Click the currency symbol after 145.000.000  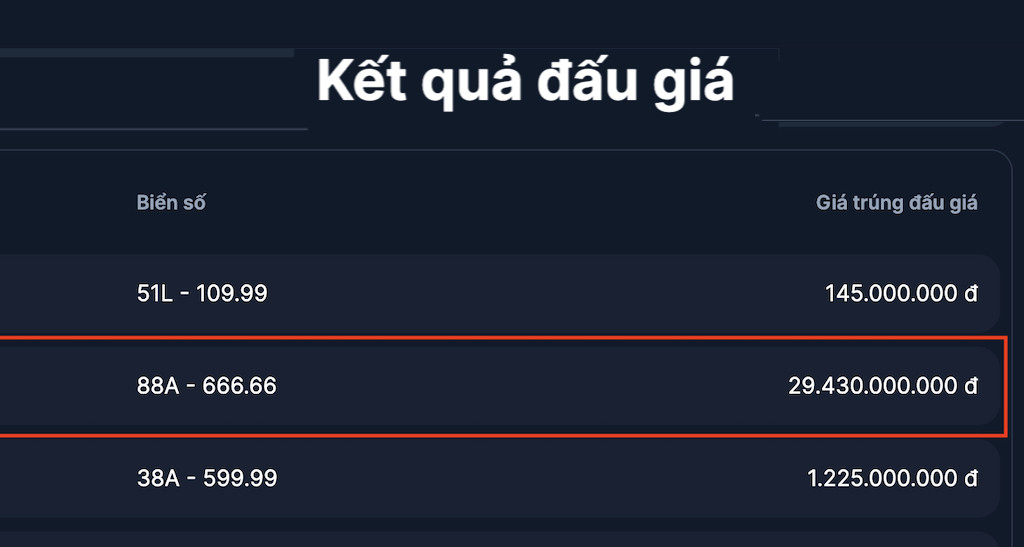click(971, 294)
